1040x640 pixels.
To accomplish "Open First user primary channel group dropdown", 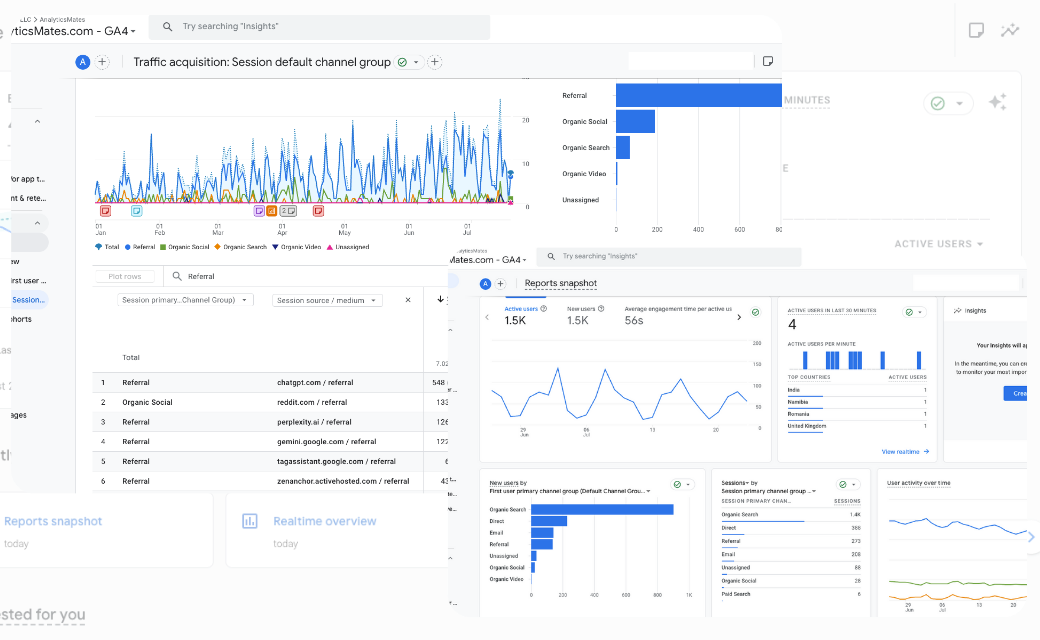I will [570, 491].
